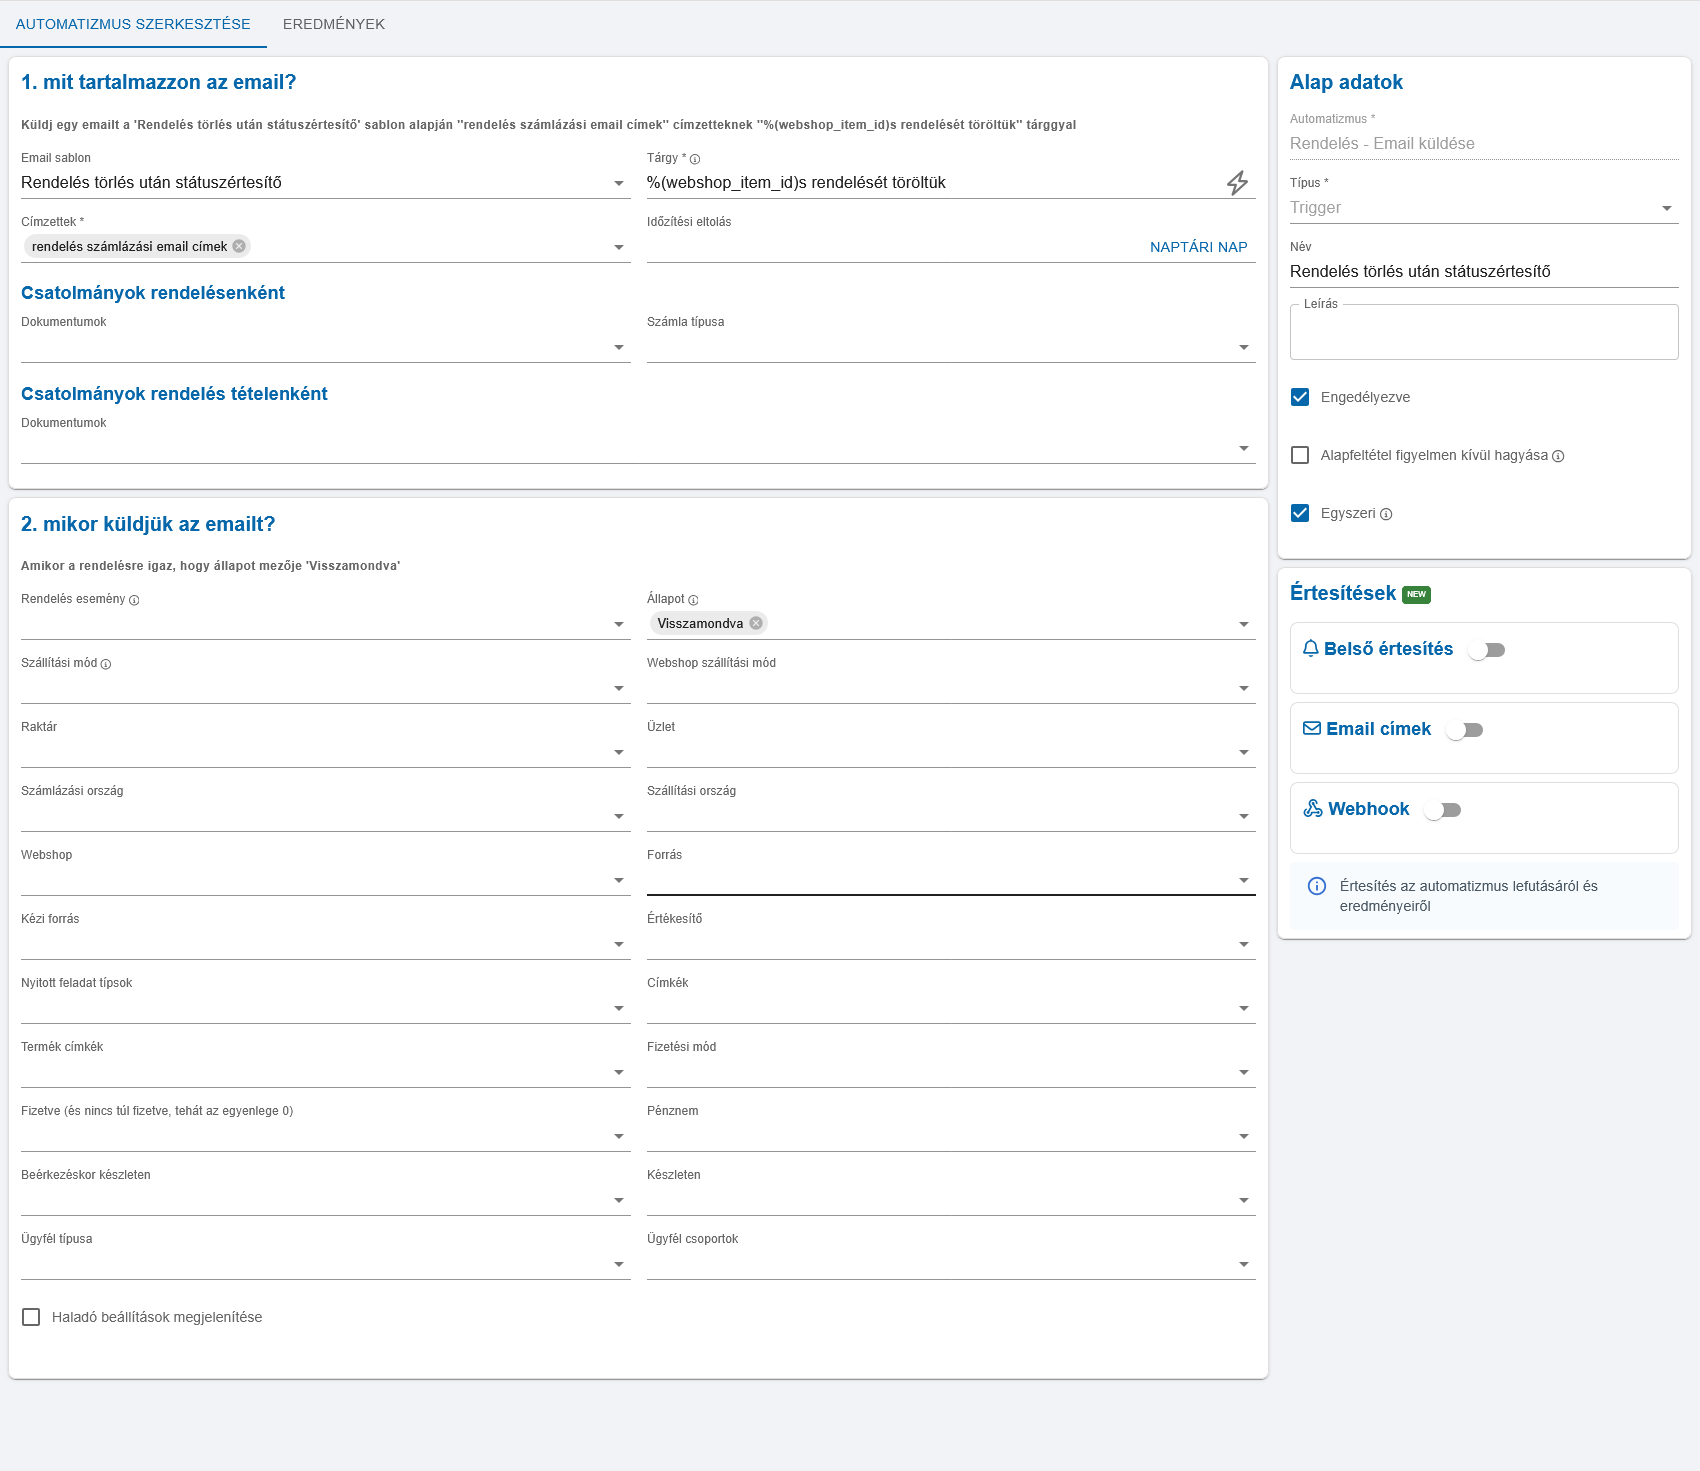Click into the Név input field

tap(1484, 272)
